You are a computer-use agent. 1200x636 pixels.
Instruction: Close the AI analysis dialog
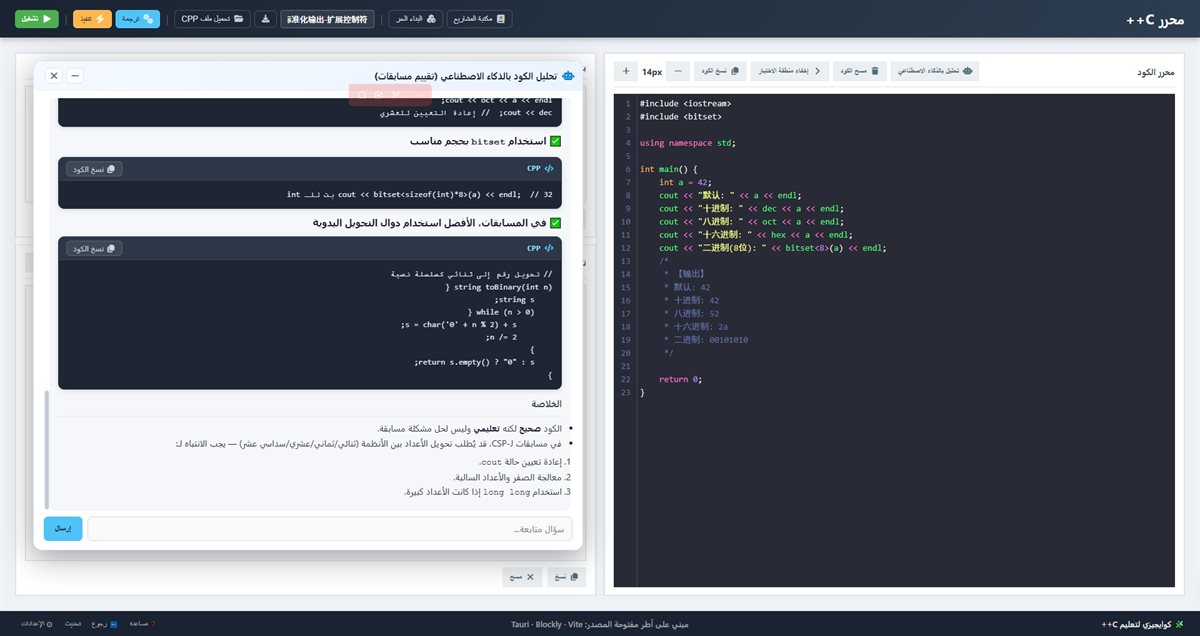click(x=54, y=76)
